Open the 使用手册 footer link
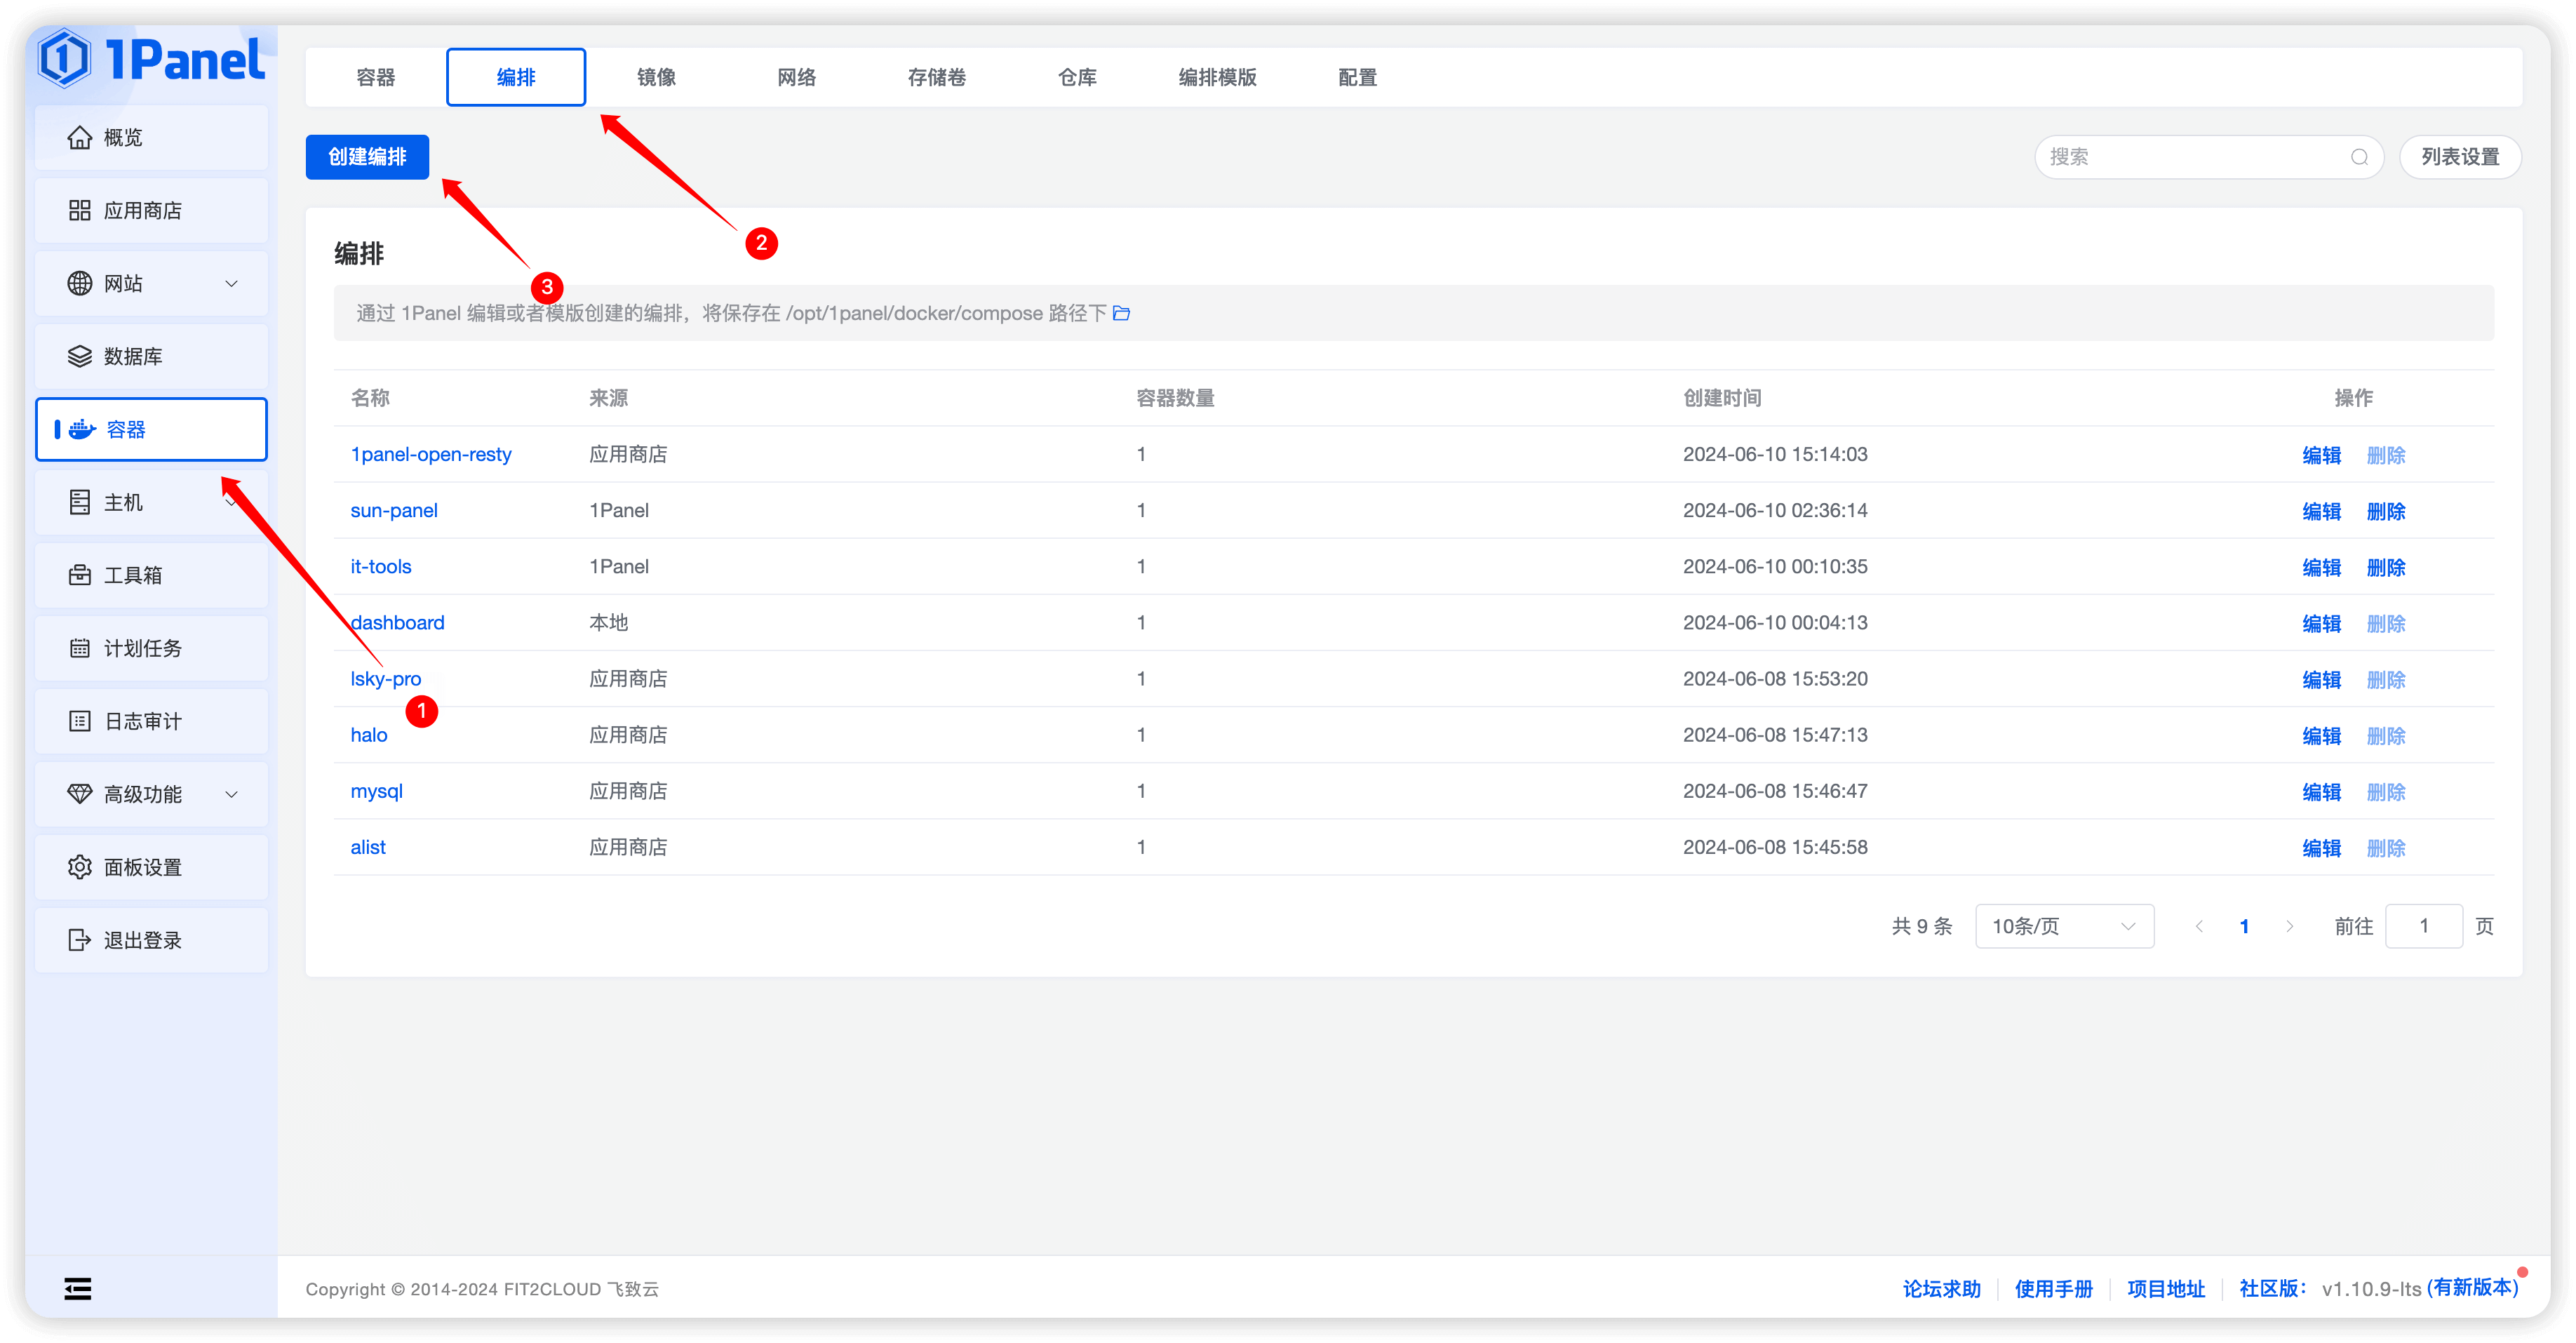This screenshot has height=1343, width=2576. pos(2053,1289)
